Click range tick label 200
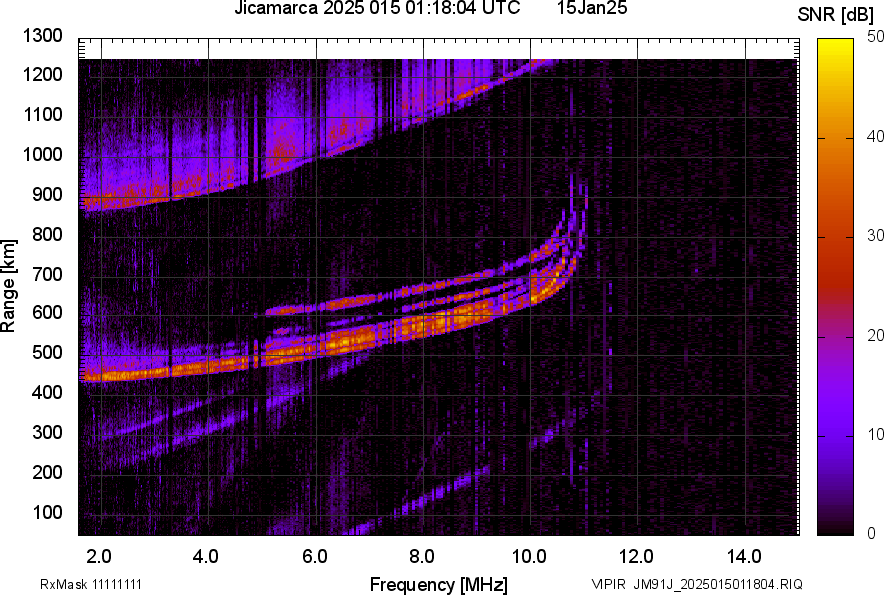 (x=47, y=472)
